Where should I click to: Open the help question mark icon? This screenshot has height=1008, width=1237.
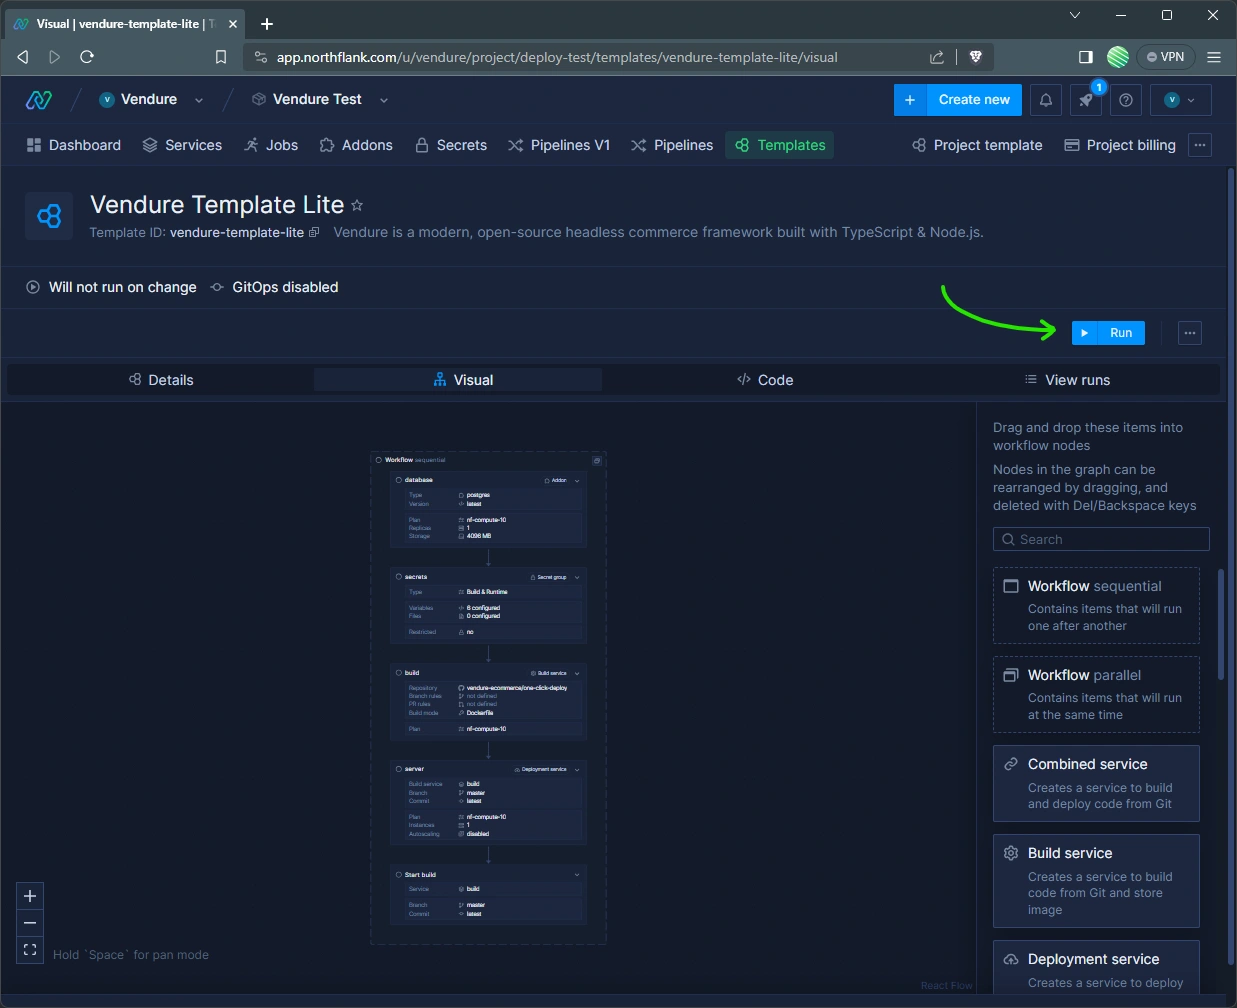point(1126,100)
